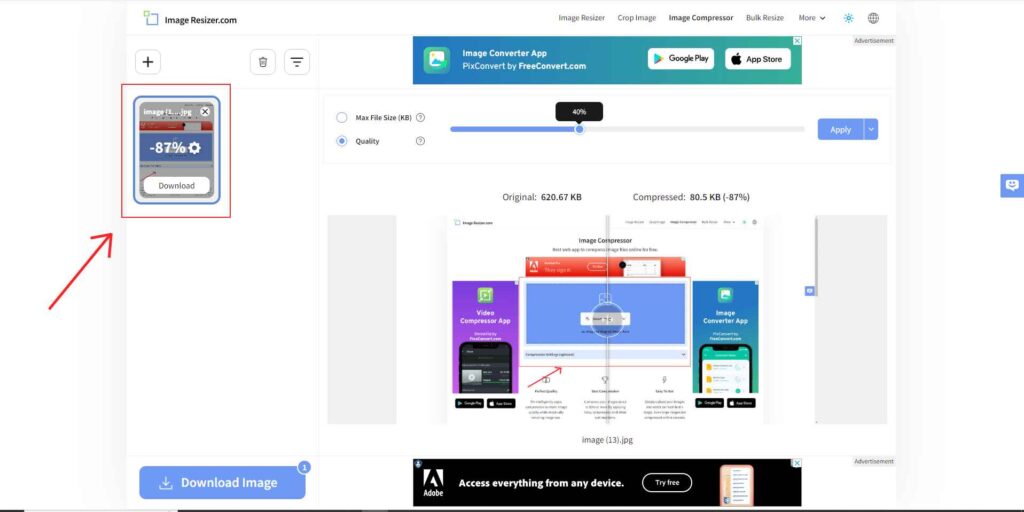Click the image (13).jpg filename label

tap(607, 440)
